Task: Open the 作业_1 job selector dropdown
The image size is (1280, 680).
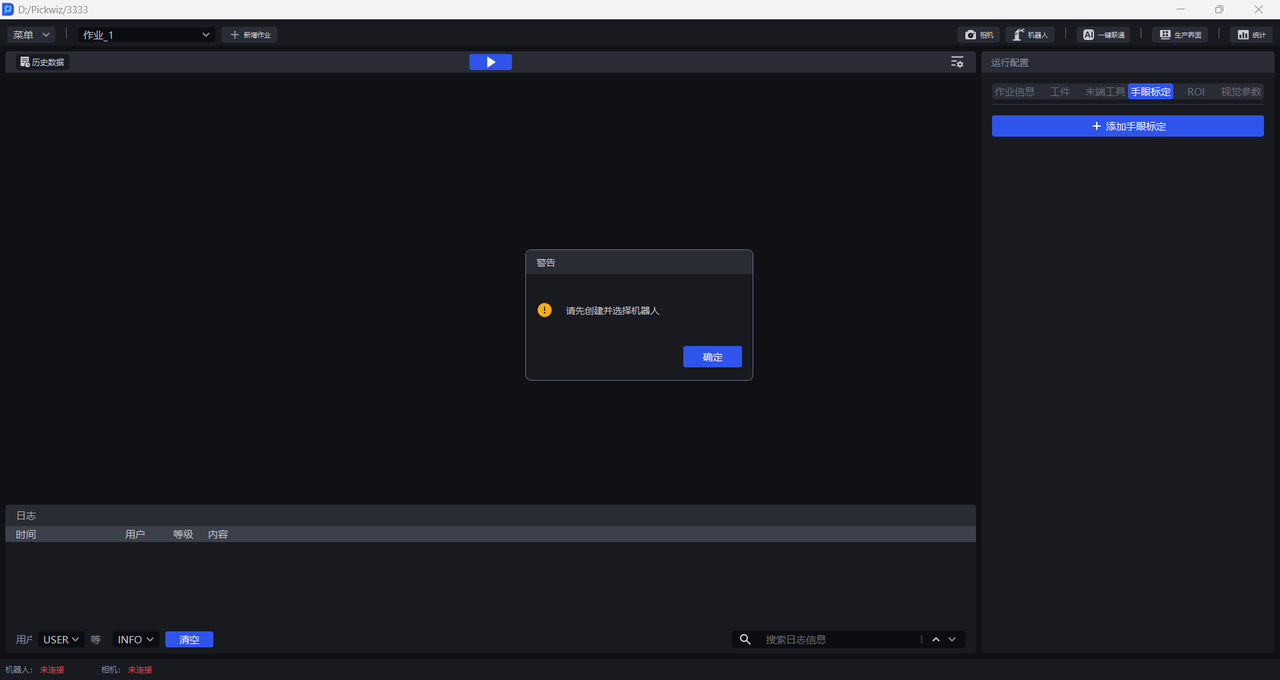Action: click(x=147, y=35)
